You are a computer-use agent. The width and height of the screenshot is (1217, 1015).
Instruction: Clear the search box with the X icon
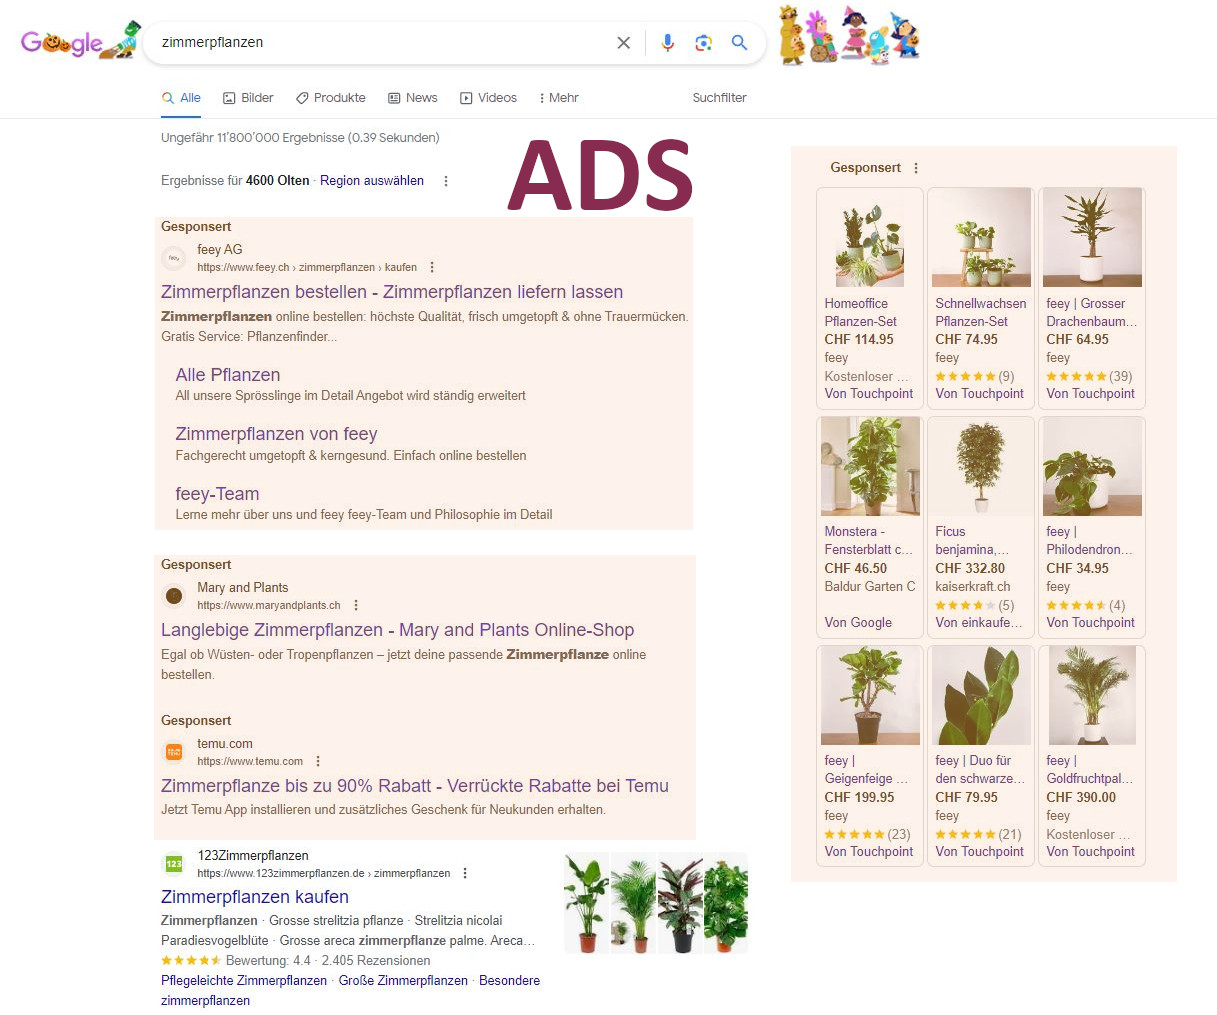(623, 43)
